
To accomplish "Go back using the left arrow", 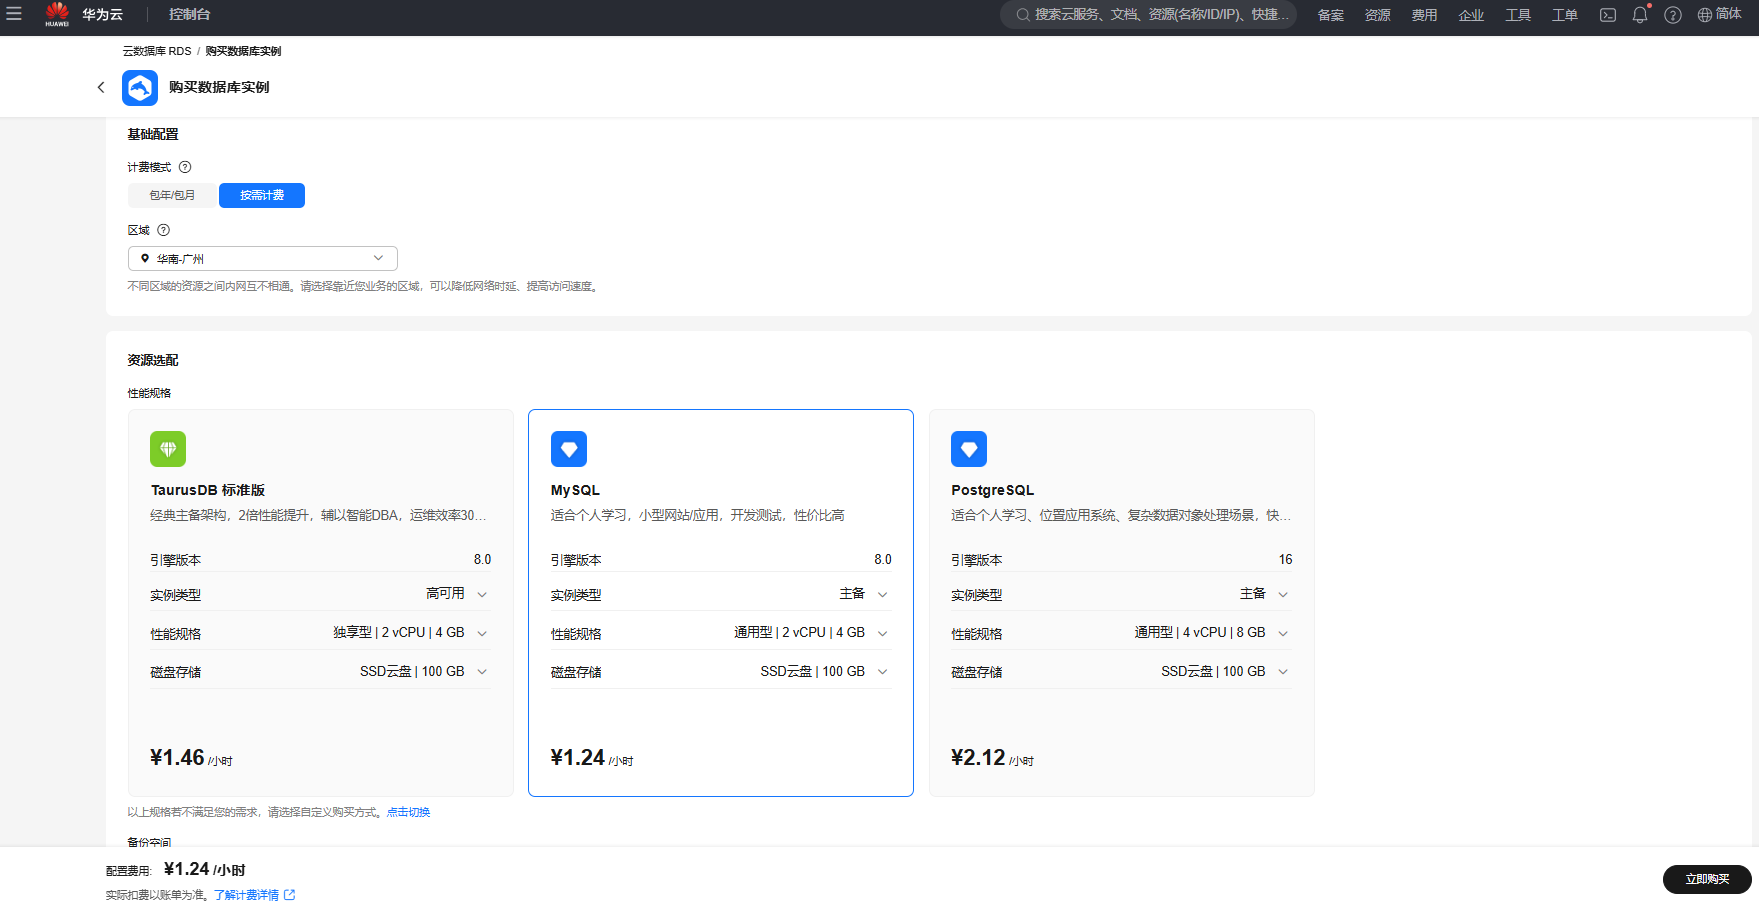I will coord(101,87).
